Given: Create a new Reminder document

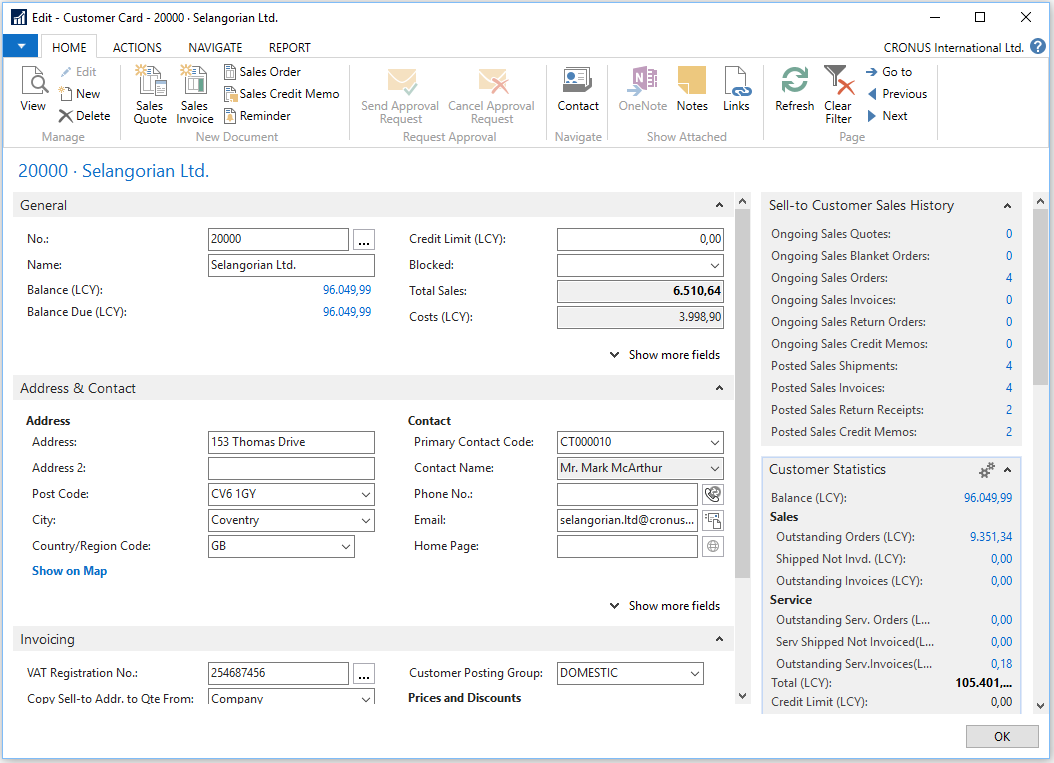Looking at the screenshot, I should (257, 116).
